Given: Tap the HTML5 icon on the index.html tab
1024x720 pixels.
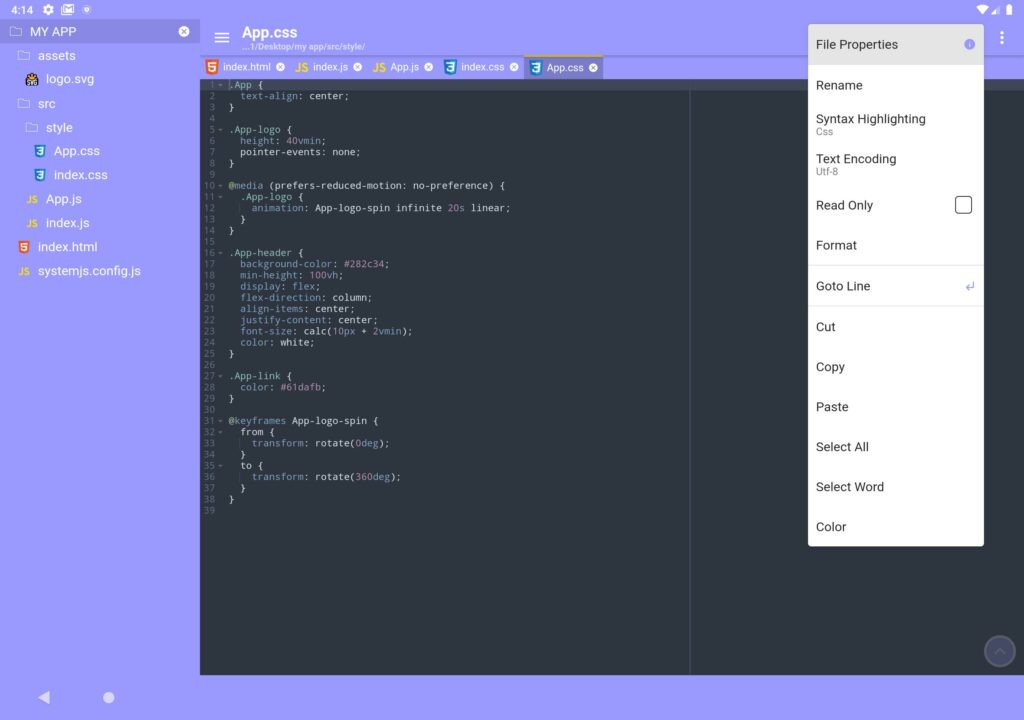Looking at the screenshot, I should tap(211, 67).
